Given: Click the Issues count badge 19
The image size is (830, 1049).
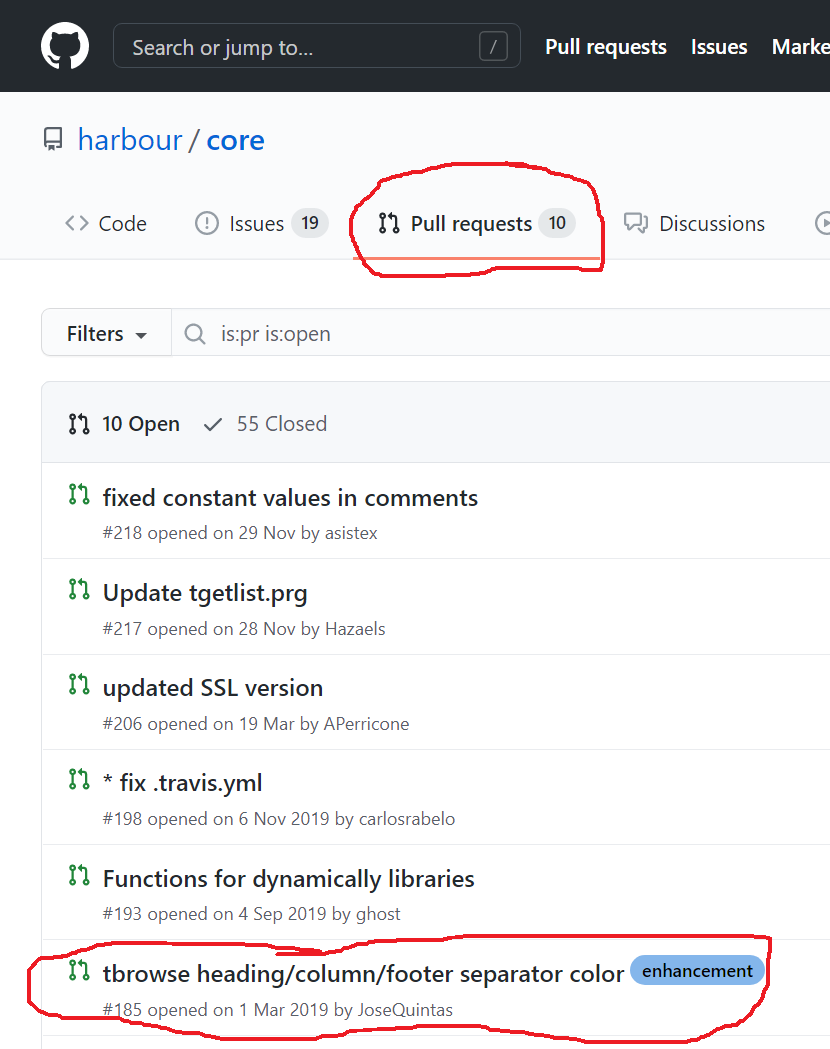Looking at the screenshot, I should click(310, 223).
